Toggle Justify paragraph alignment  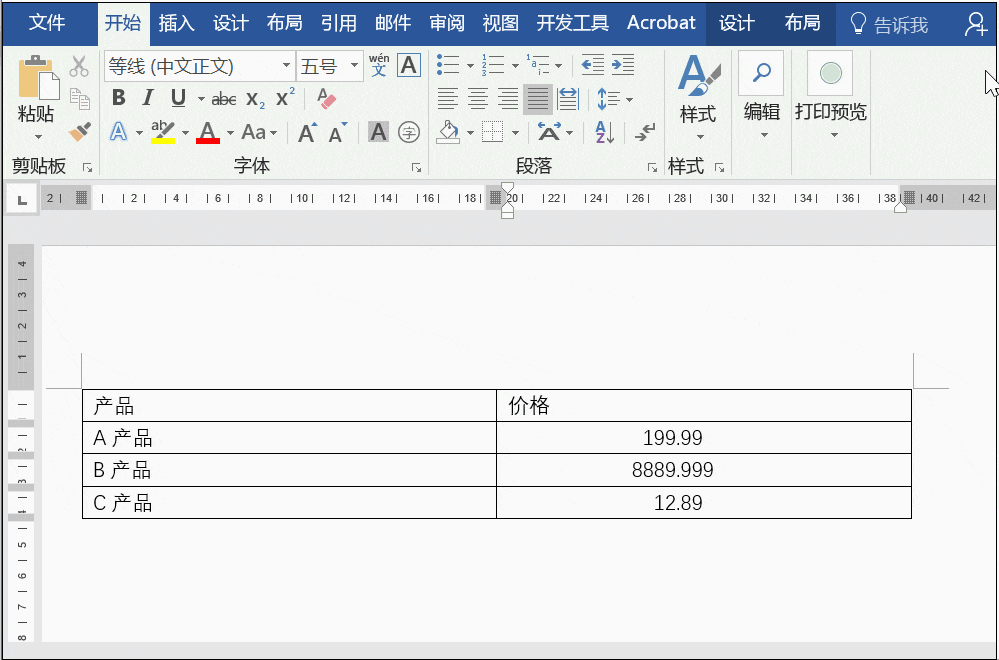click(x=537, y=99)
